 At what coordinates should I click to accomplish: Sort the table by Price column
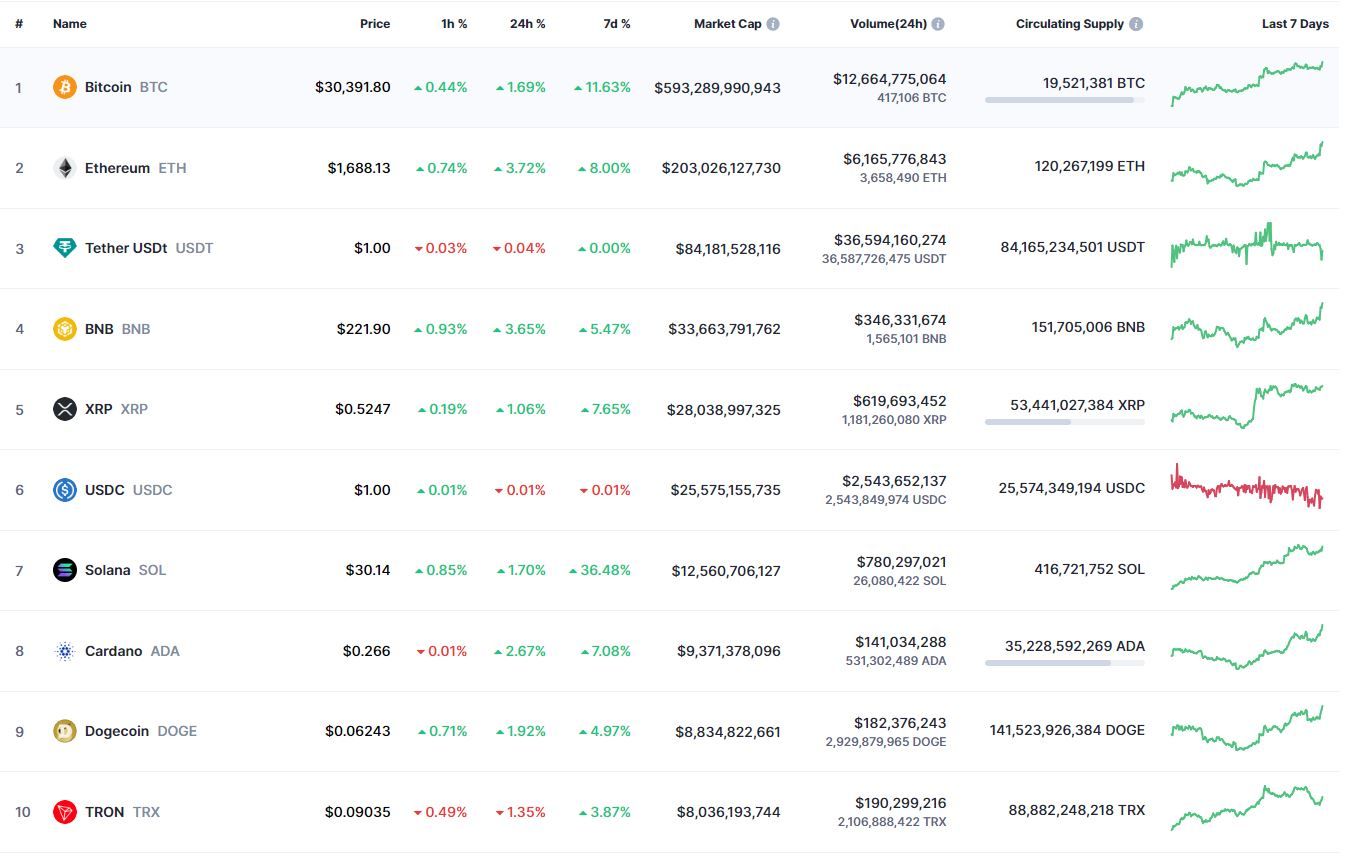375,24
